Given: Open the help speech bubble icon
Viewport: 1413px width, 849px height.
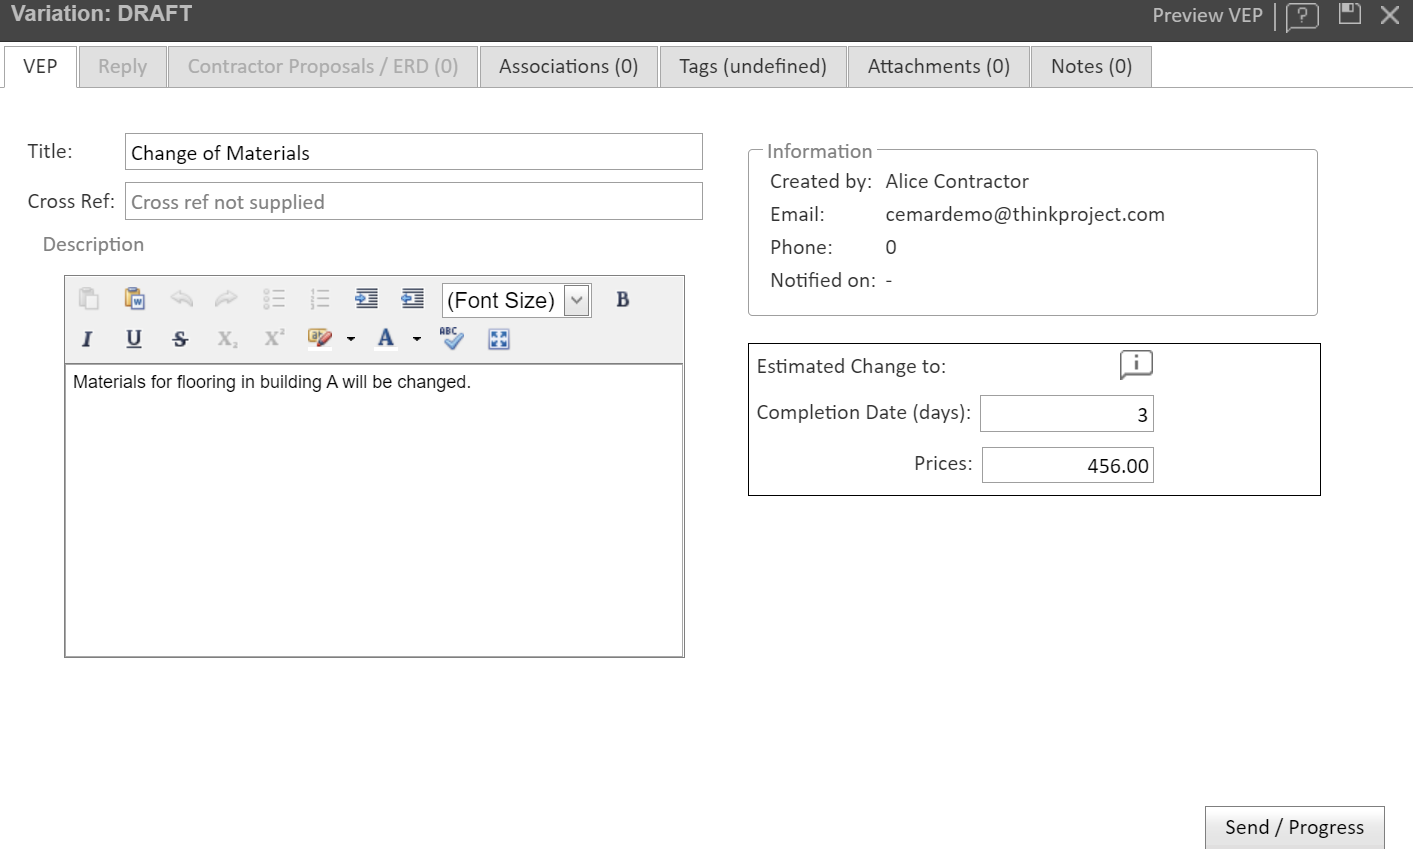Looking at the screenshot, I should (1302, 16).
